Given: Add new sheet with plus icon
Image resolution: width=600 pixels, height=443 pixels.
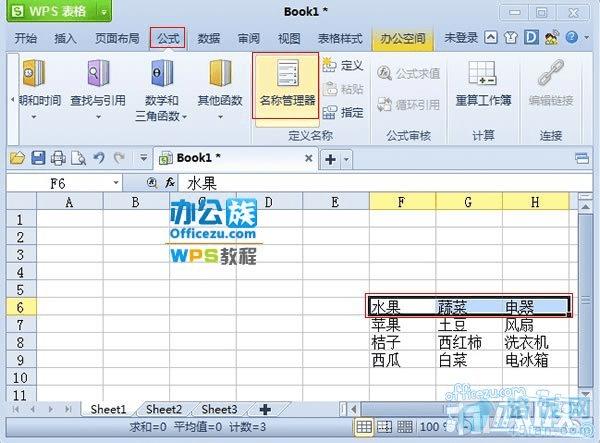Looking at the screenshot, I should (x=265, y=409).
